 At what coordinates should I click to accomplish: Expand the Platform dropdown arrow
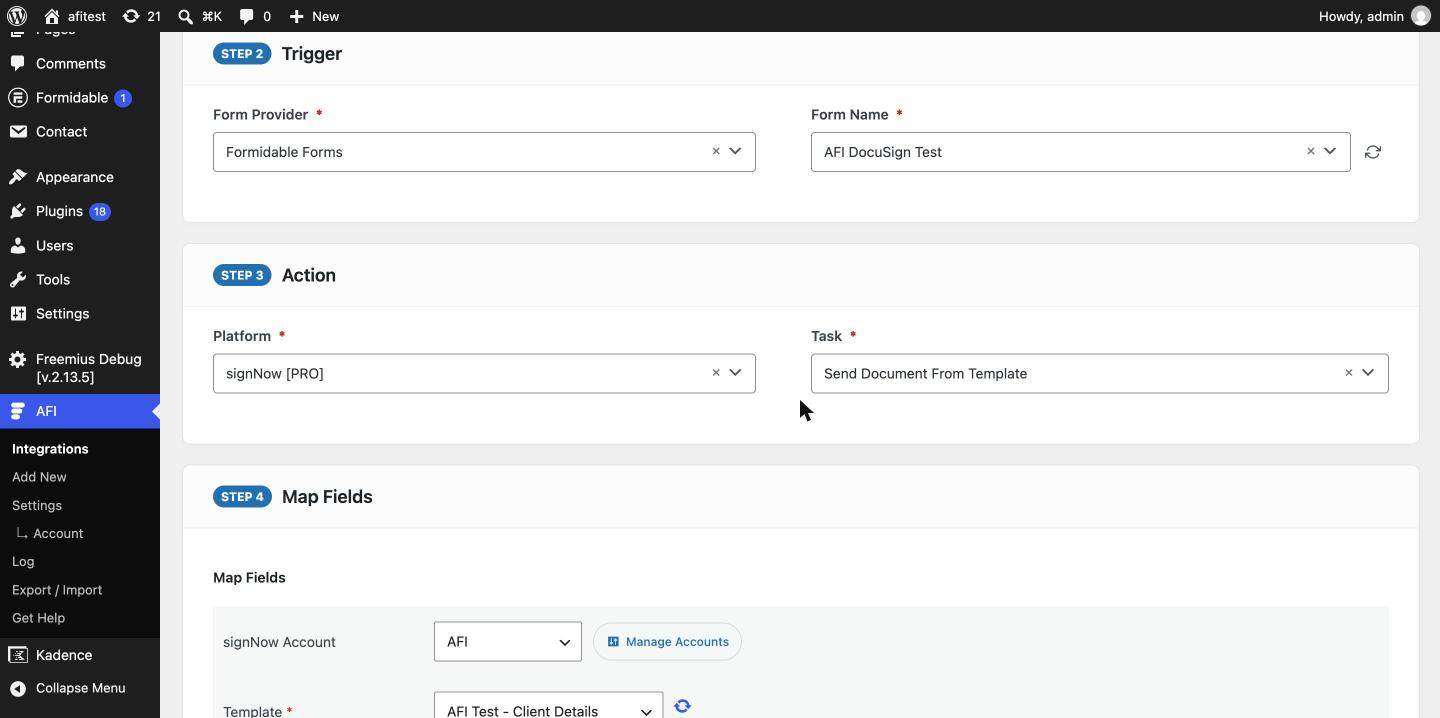(735, 372)
